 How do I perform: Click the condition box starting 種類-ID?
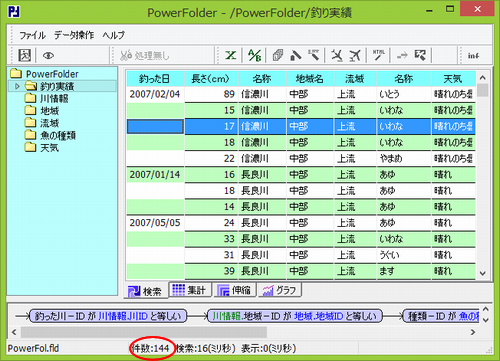(441, 316)
